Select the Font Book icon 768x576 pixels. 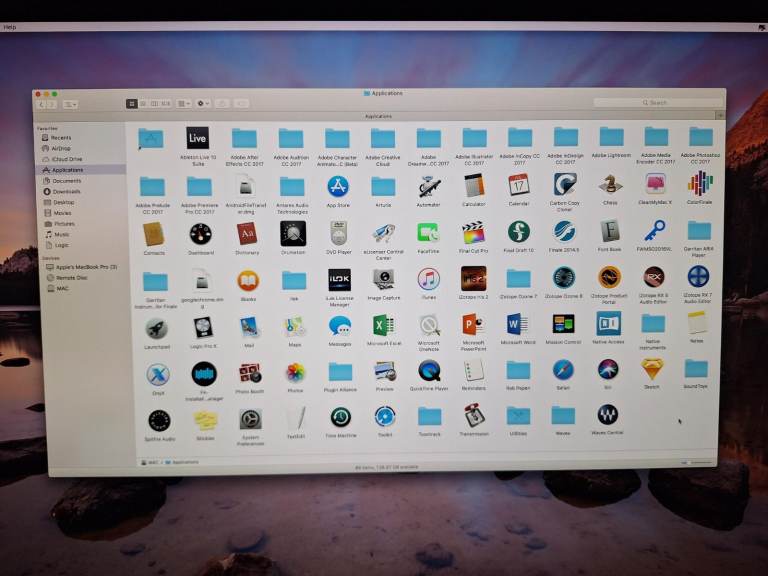pos(610,231)
